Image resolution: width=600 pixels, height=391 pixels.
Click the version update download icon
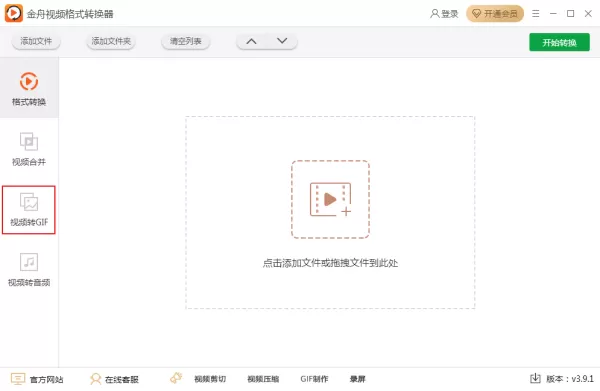pos(535,378)
